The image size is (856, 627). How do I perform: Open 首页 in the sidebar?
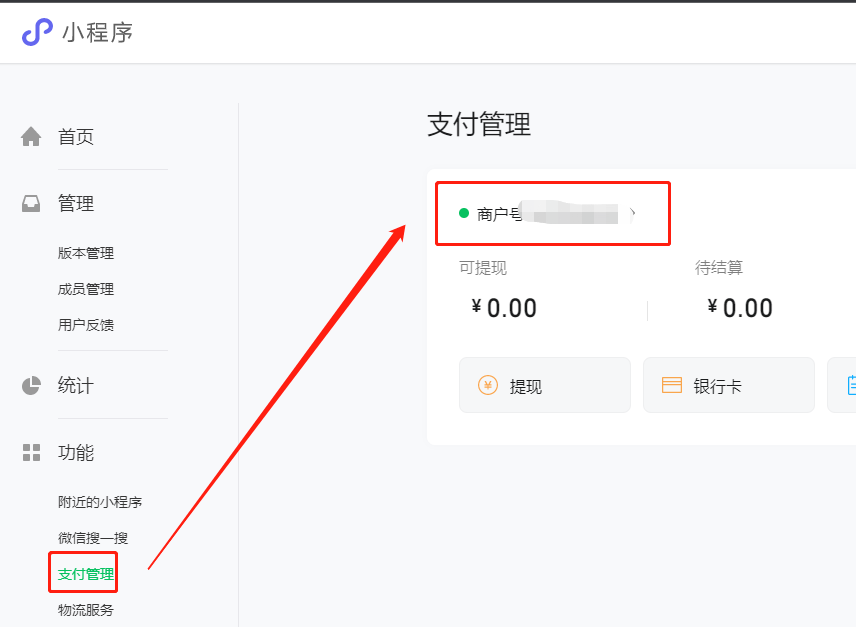(x=76, y=137)
